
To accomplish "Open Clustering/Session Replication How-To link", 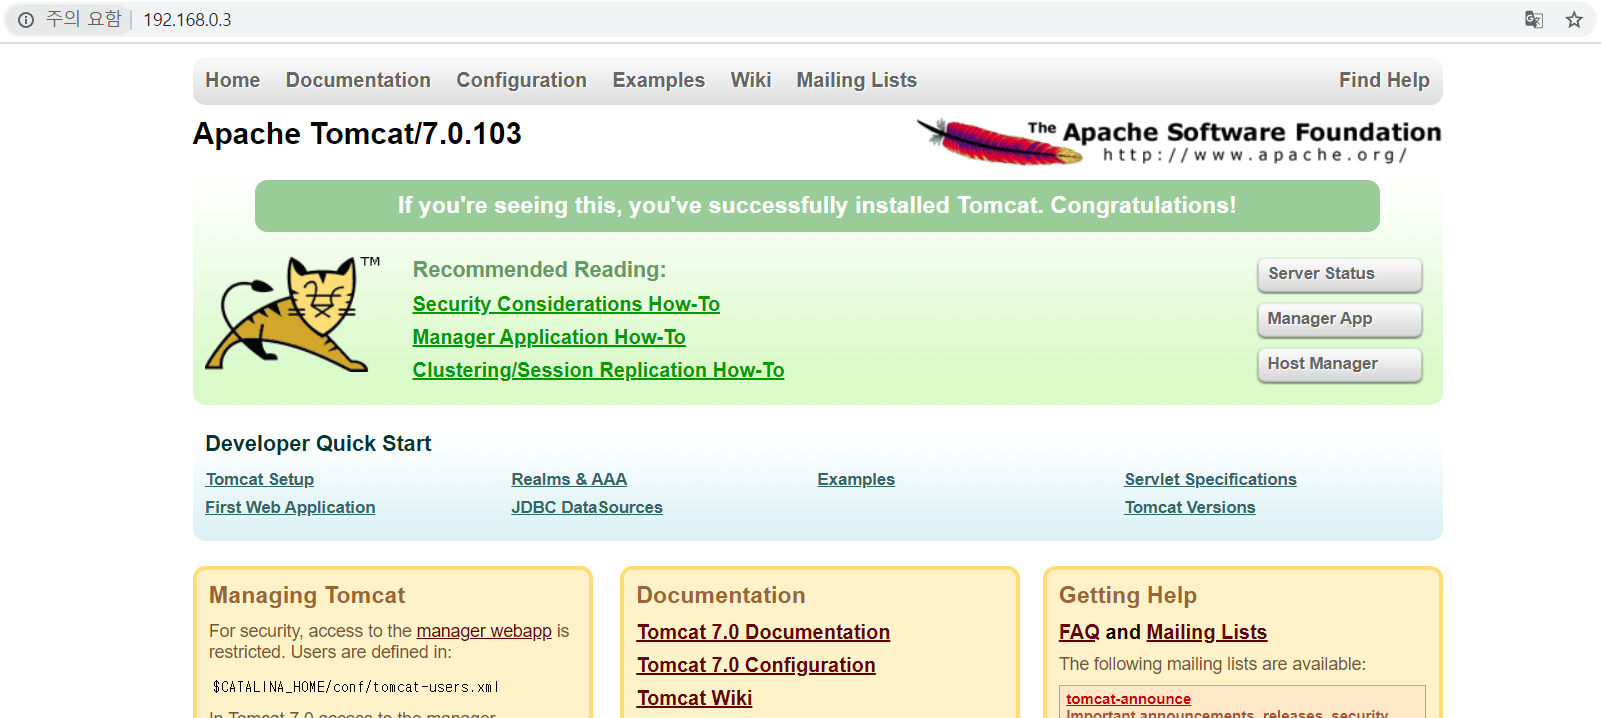I will [x=598, y=370].
